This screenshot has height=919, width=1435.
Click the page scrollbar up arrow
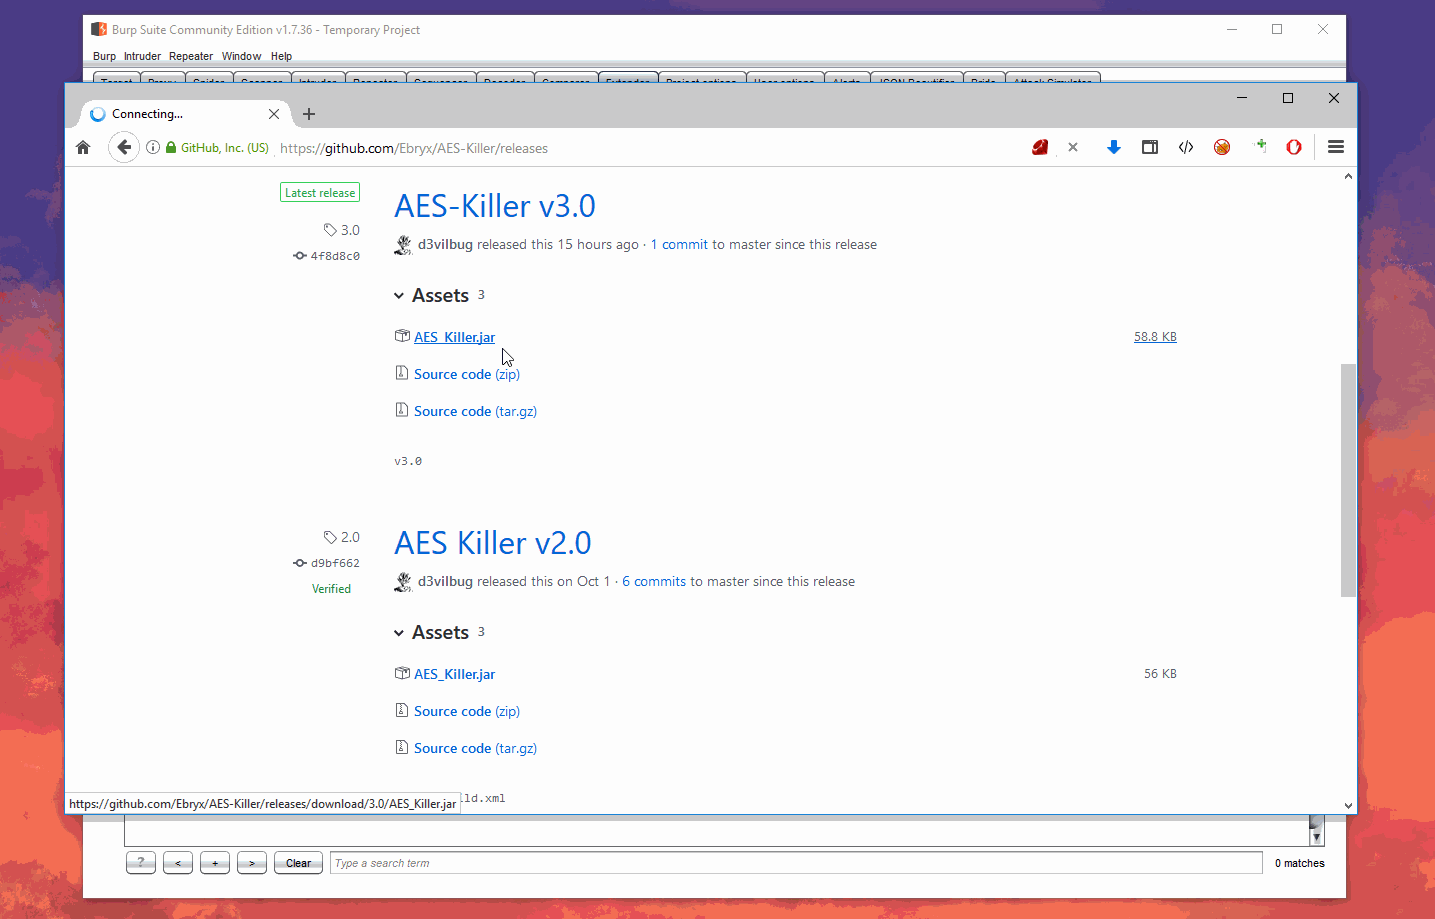(1348, 176)
